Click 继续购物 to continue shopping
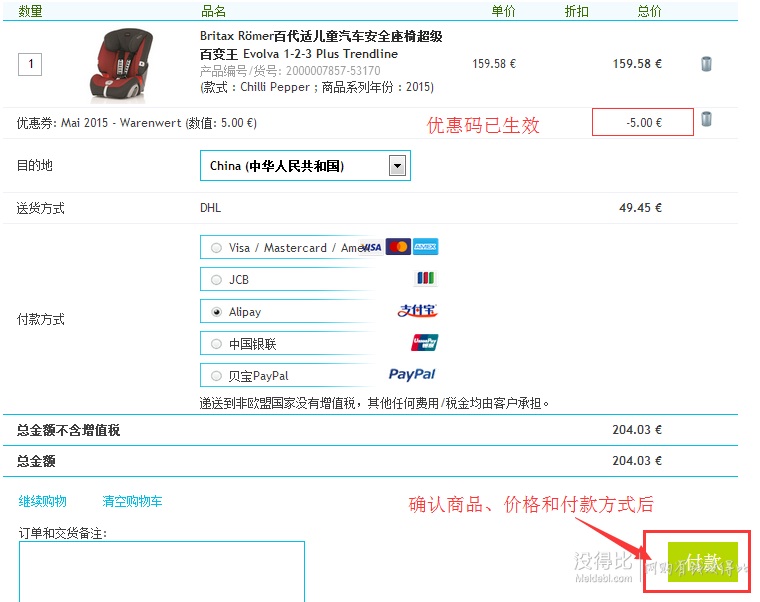760x602 pixels. pos(43,501)
